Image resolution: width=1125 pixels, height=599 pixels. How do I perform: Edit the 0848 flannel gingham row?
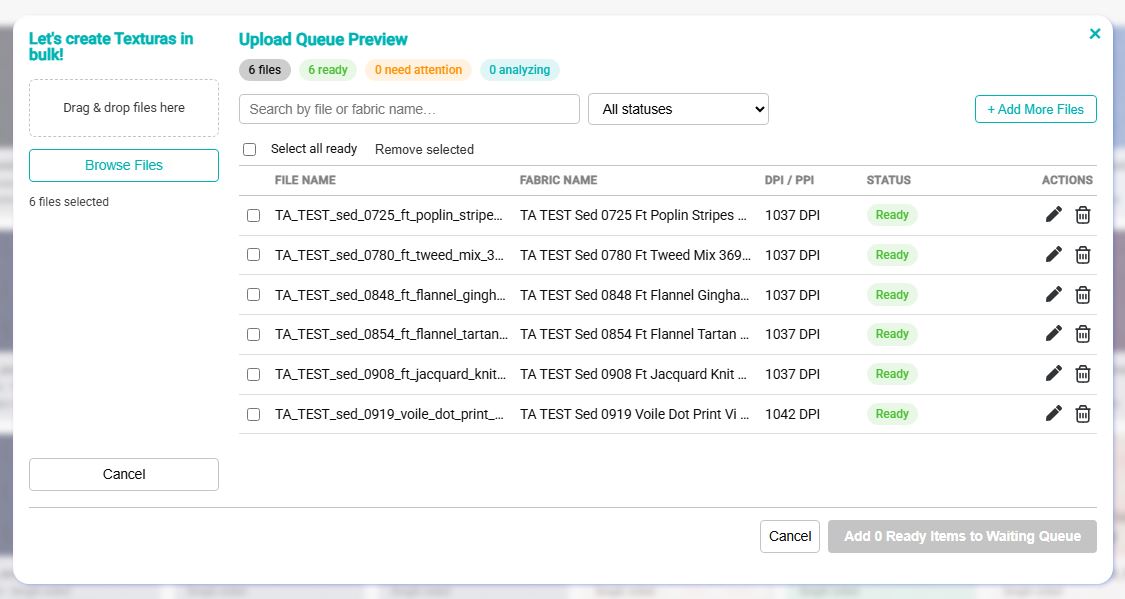pyautogui.click(x=1053, y=294)
